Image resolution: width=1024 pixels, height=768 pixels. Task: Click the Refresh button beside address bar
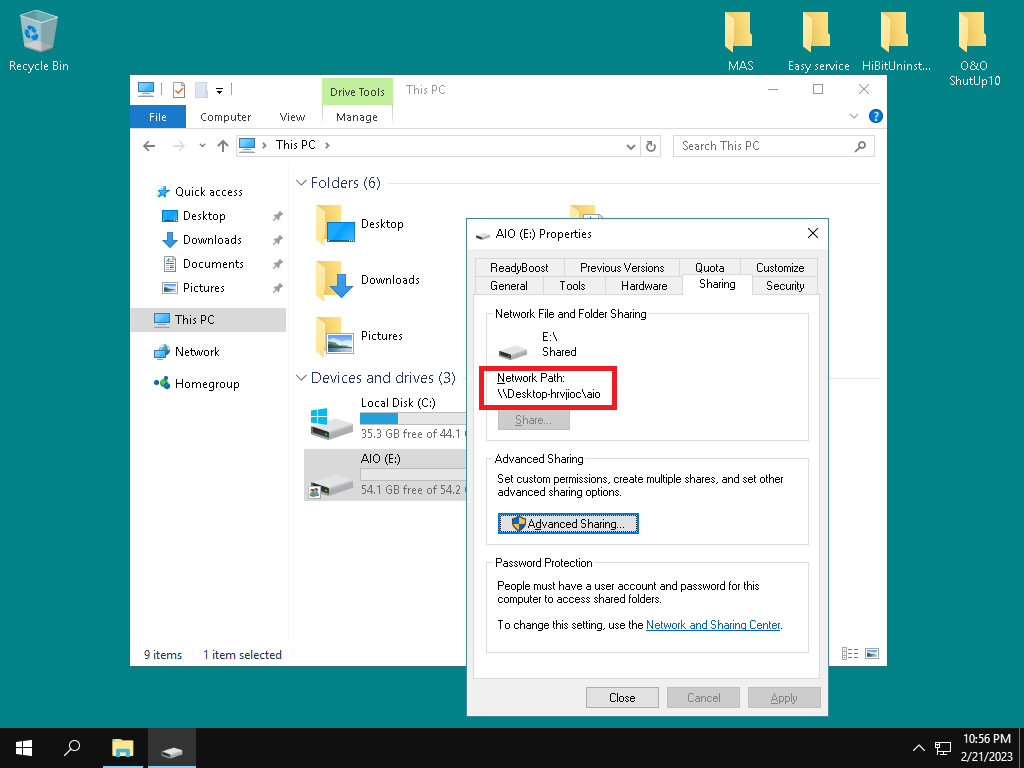(x=652, y=146)
